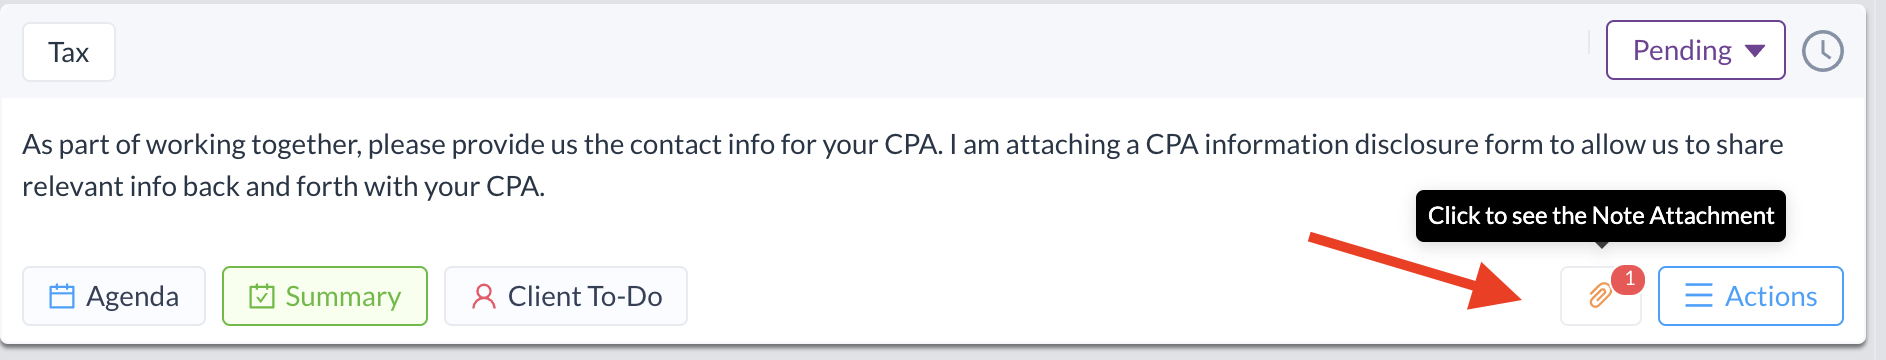Expand the Actions dropdown menu
This screenshot has width=1886, height=360.
click(1750, 296)
